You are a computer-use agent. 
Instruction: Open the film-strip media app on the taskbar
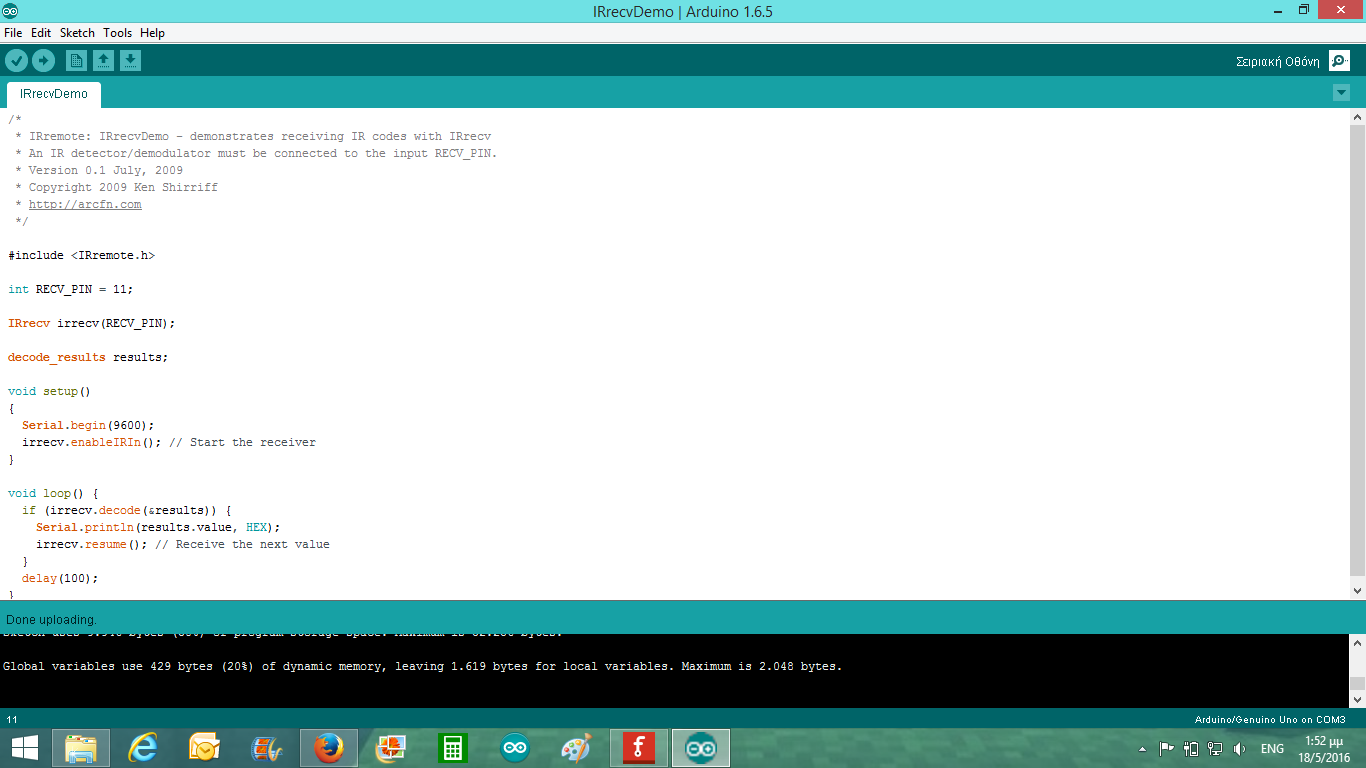[267, 748]
